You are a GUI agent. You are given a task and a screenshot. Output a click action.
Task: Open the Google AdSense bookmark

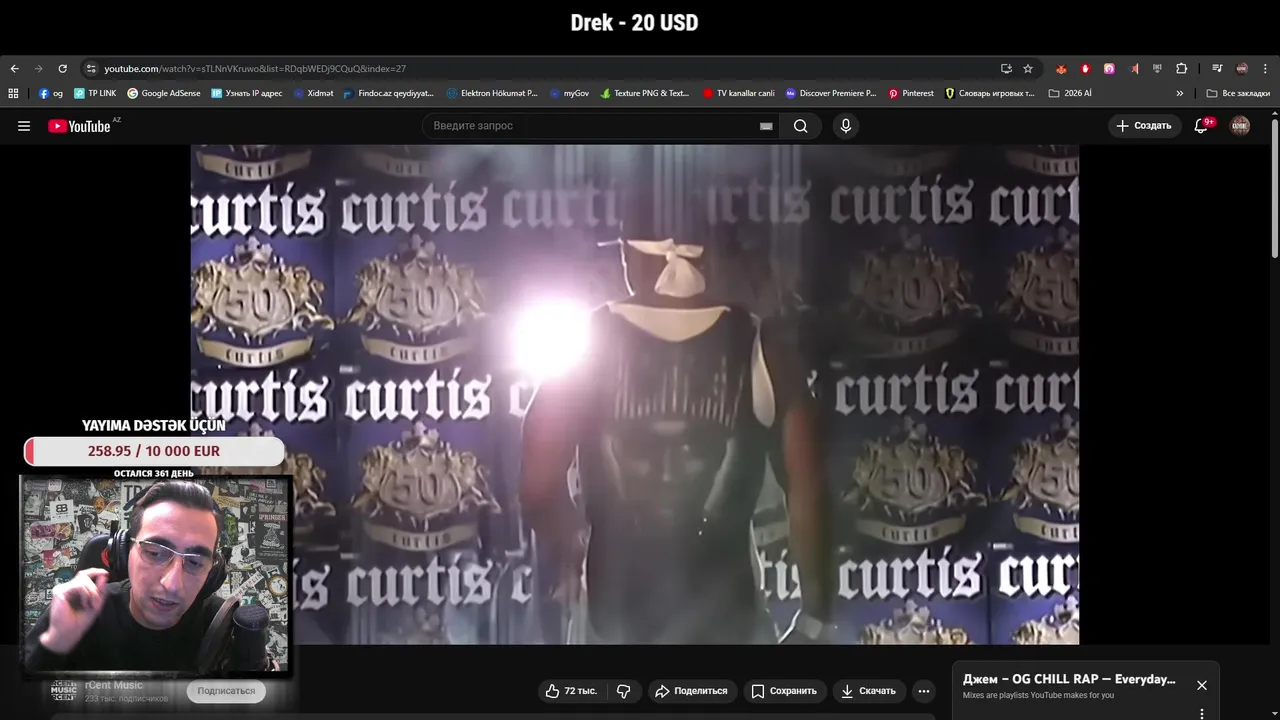point(164,93)
